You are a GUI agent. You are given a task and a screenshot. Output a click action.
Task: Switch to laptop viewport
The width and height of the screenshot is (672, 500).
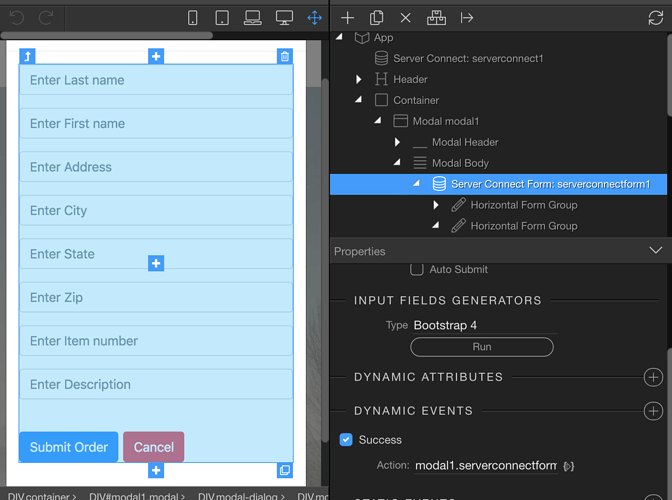[x=253, y=18]
